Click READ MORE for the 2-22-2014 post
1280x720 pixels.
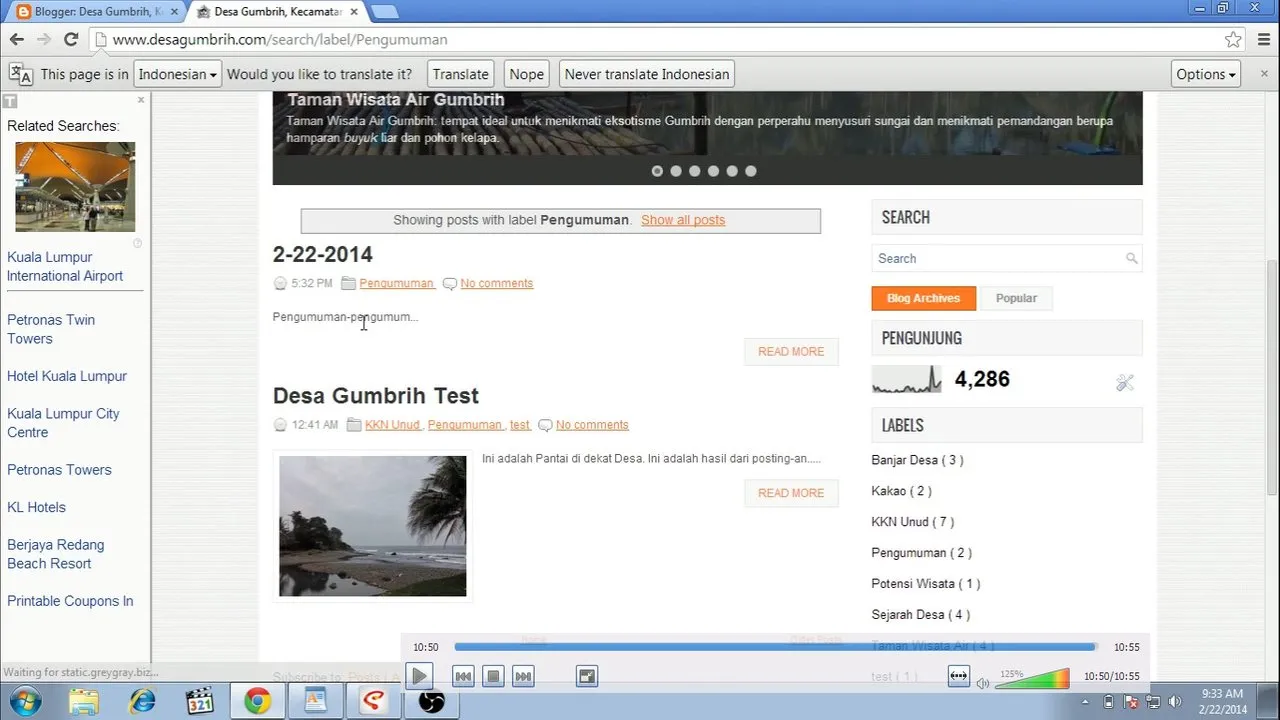click(x=791, y=352)
